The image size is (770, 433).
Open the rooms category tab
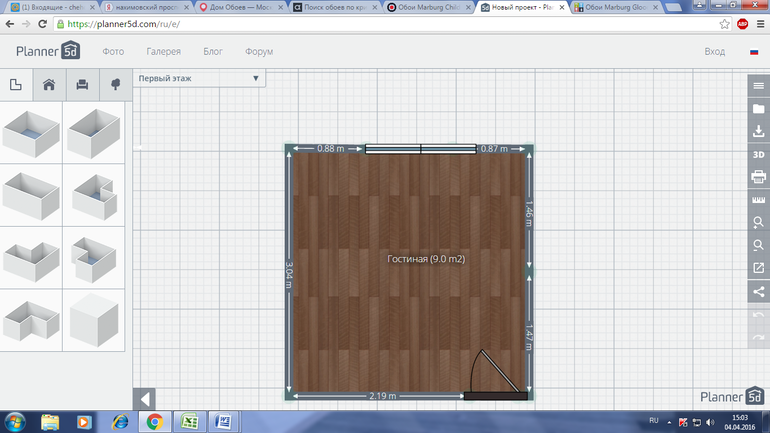16,85
